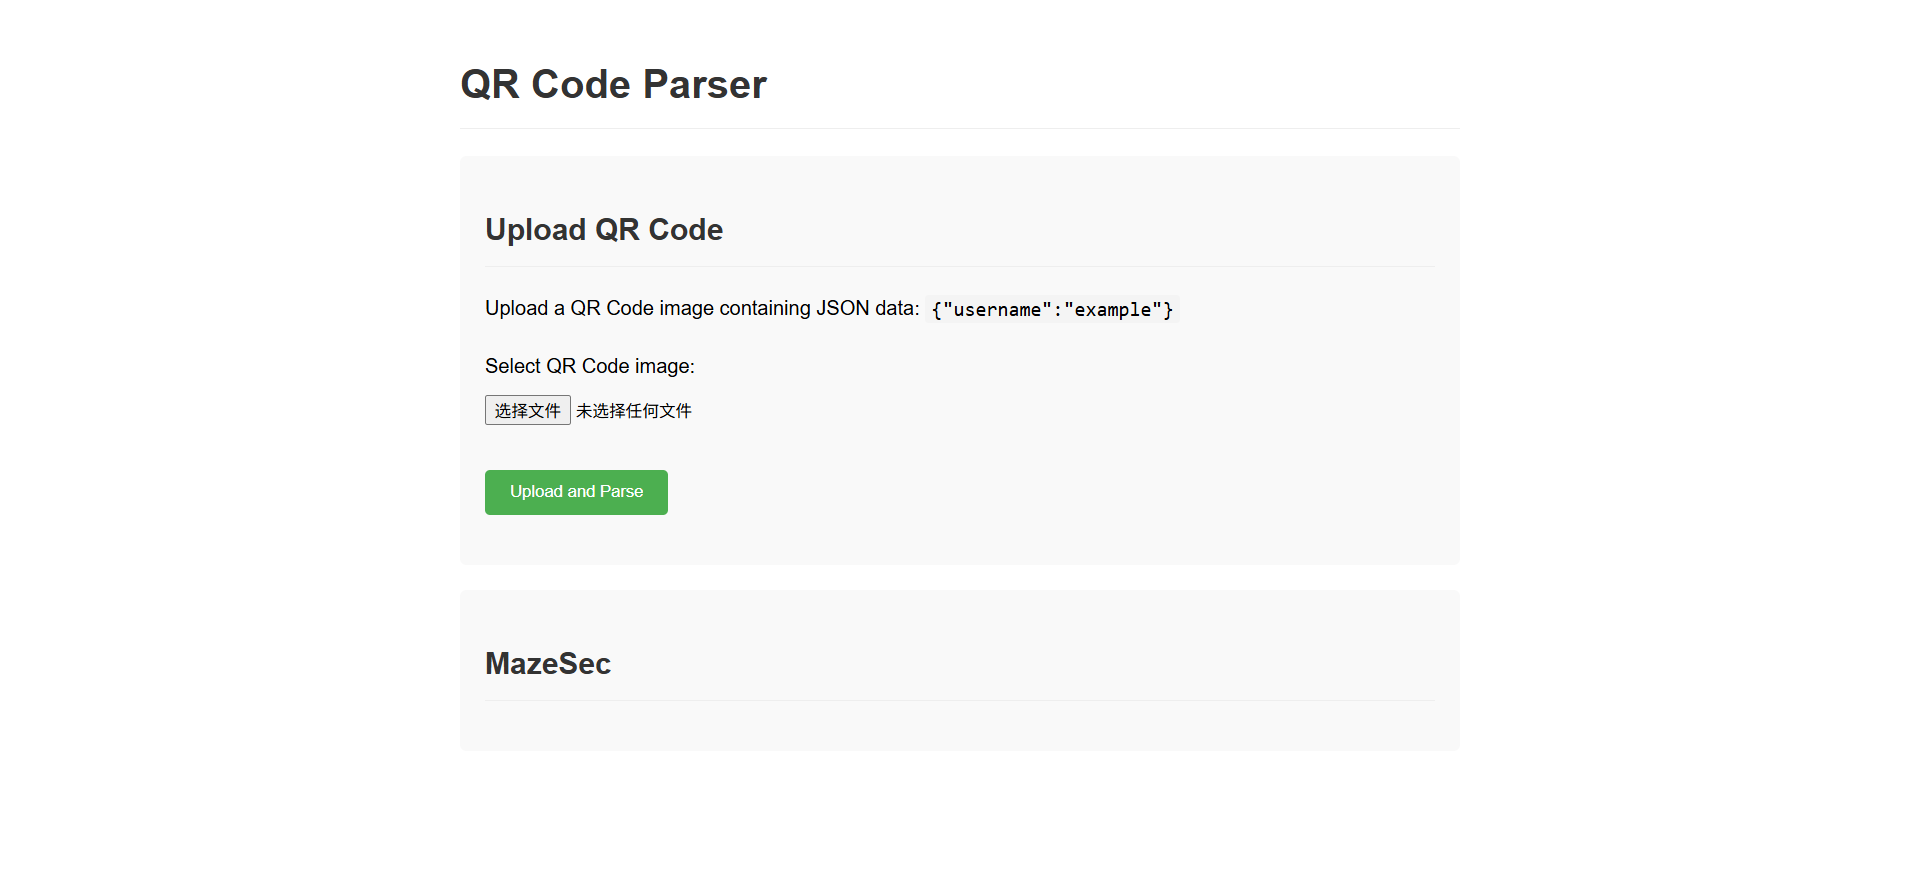Click the MazeSec section heading
This screenshot has height=879, width=1920.
tap(548, 664)
